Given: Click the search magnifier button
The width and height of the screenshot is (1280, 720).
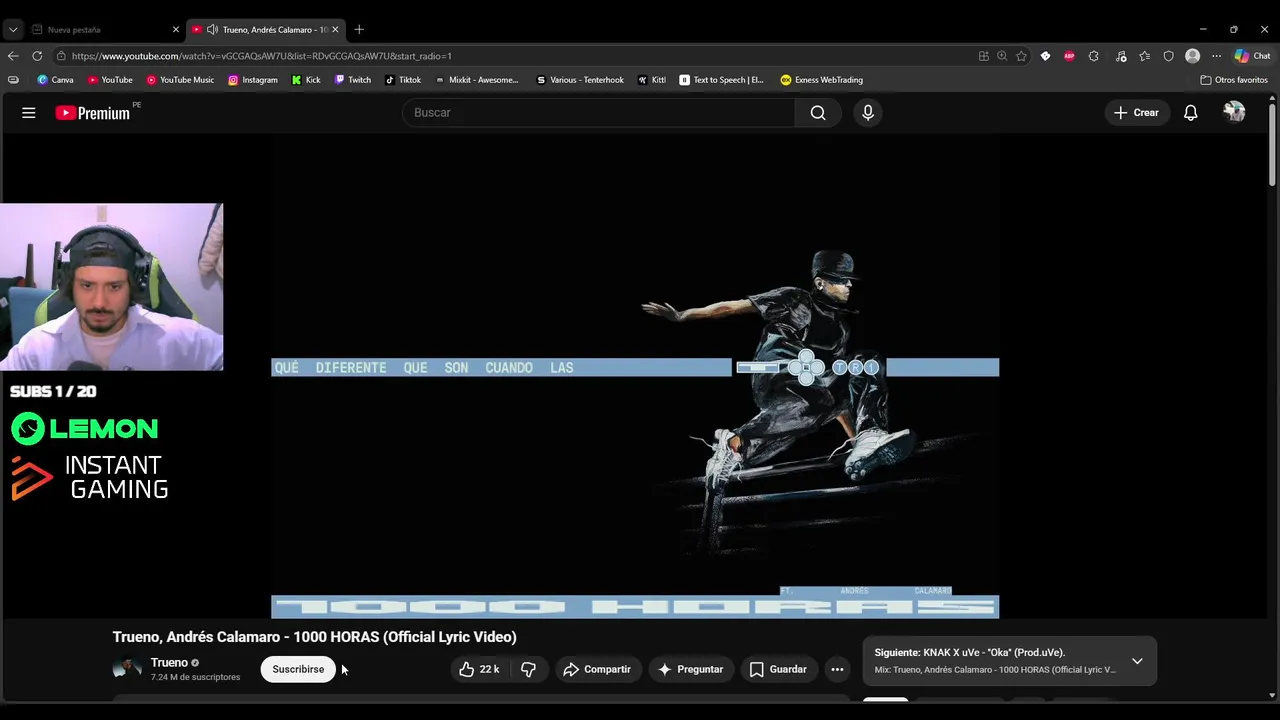Looking at the screenshot, I should coord(818,113).
